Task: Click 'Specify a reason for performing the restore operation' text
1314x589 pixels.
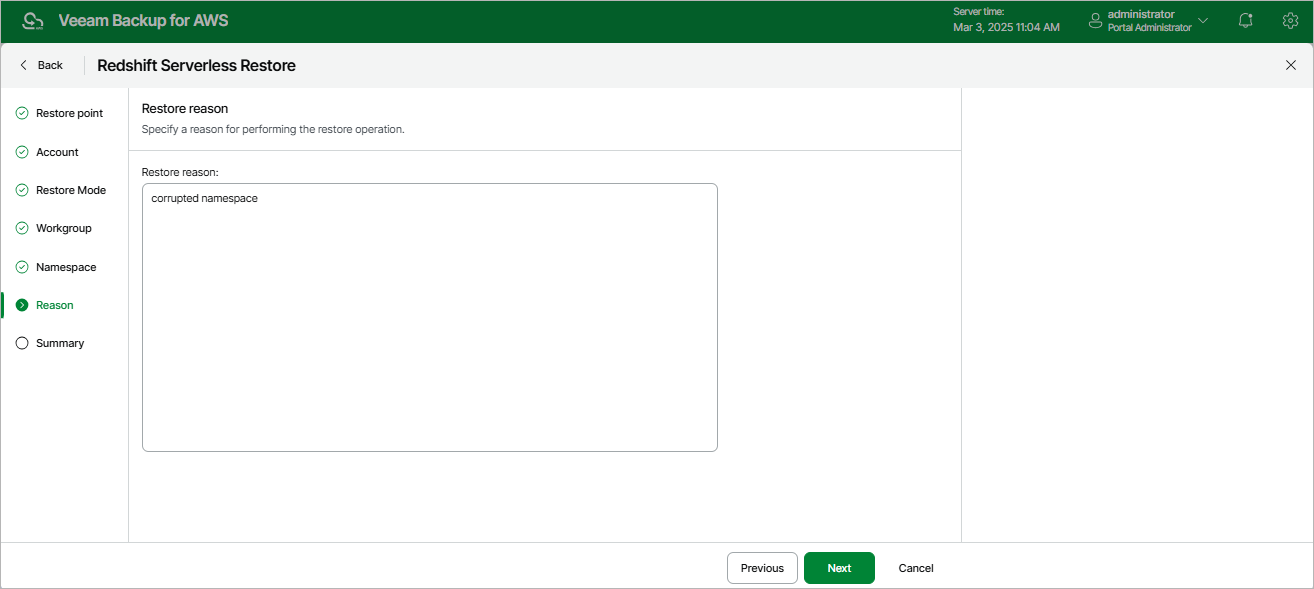Action: [273, 129]
